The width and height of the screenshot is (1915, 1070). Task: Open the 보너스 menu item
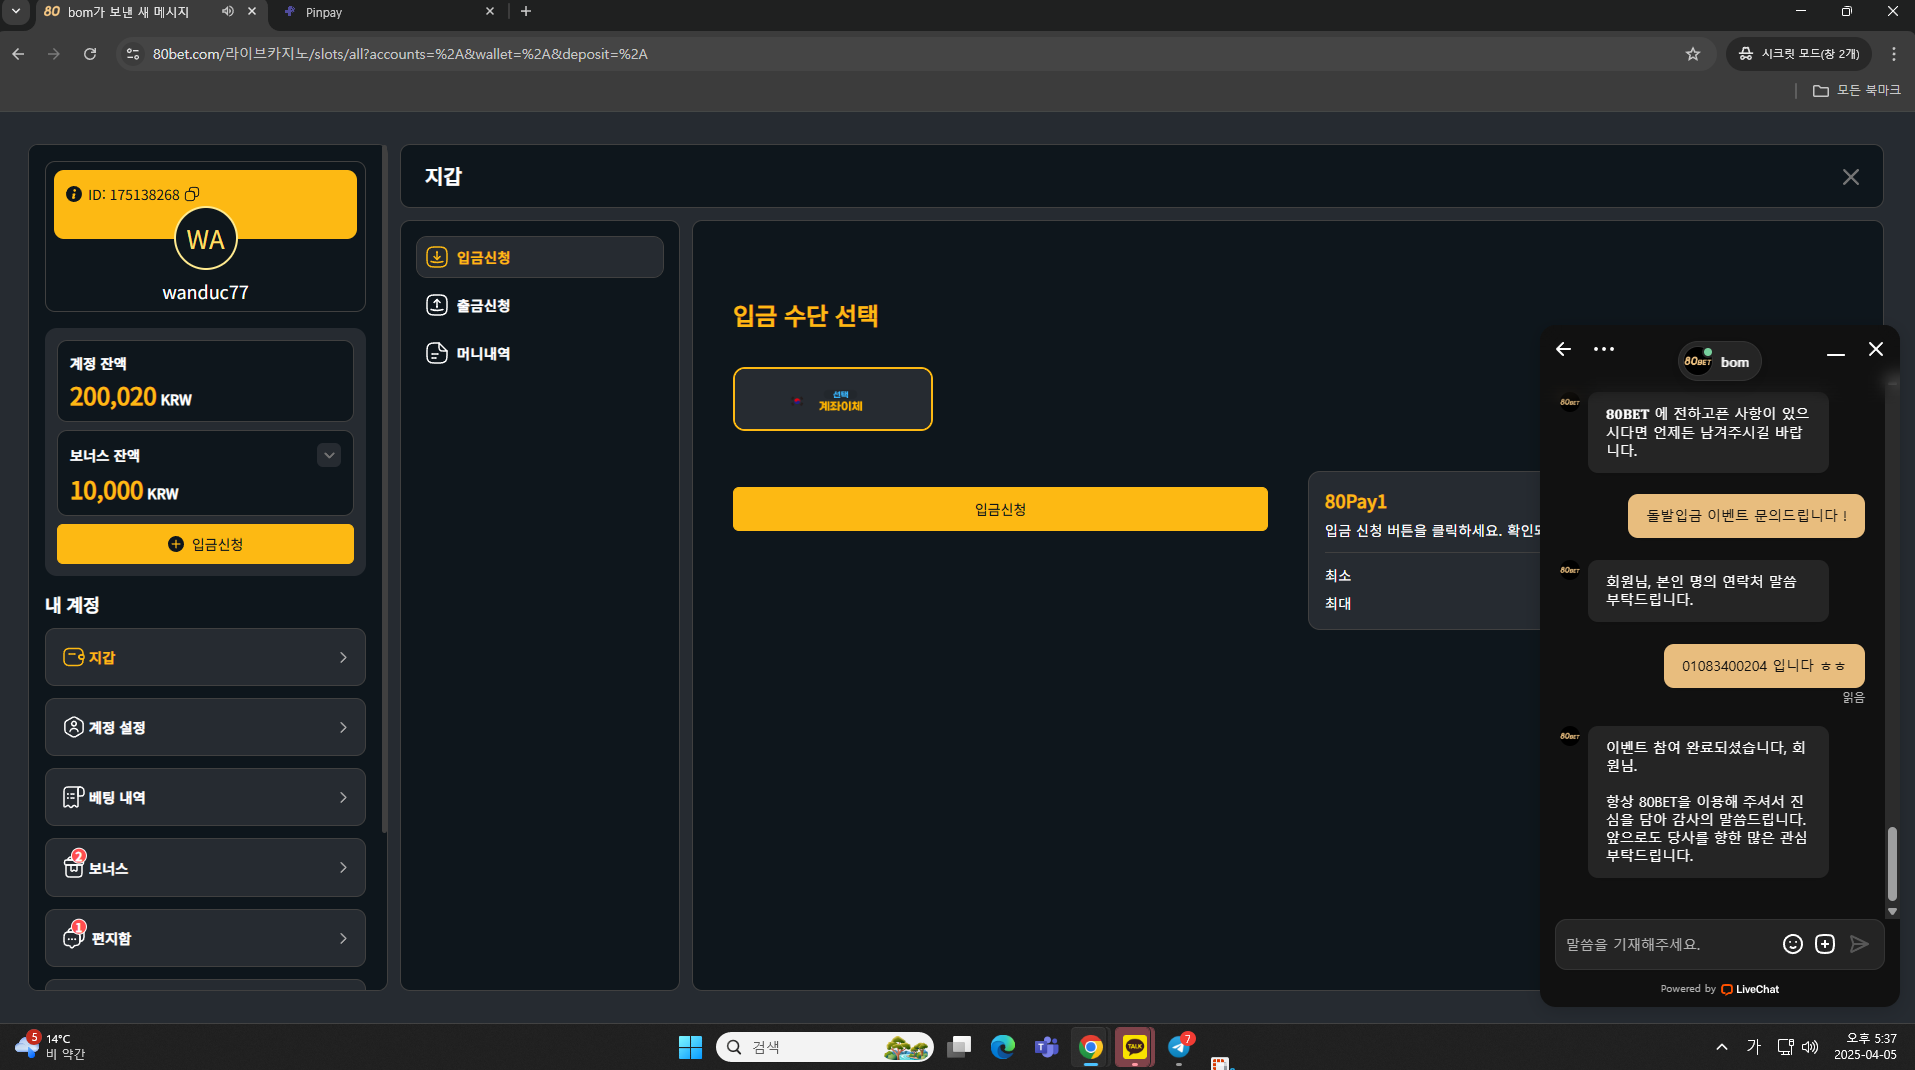pyautogui.click(x=205, y=868)
